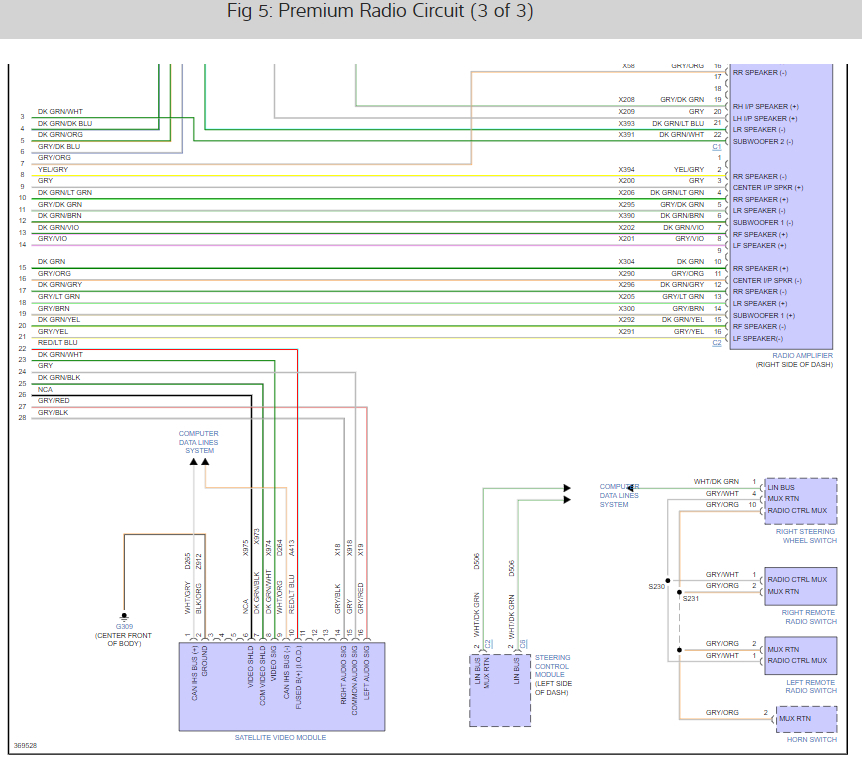Click circuit code X393
Viewport: 862px width, 775px height.
pos(626,123)
